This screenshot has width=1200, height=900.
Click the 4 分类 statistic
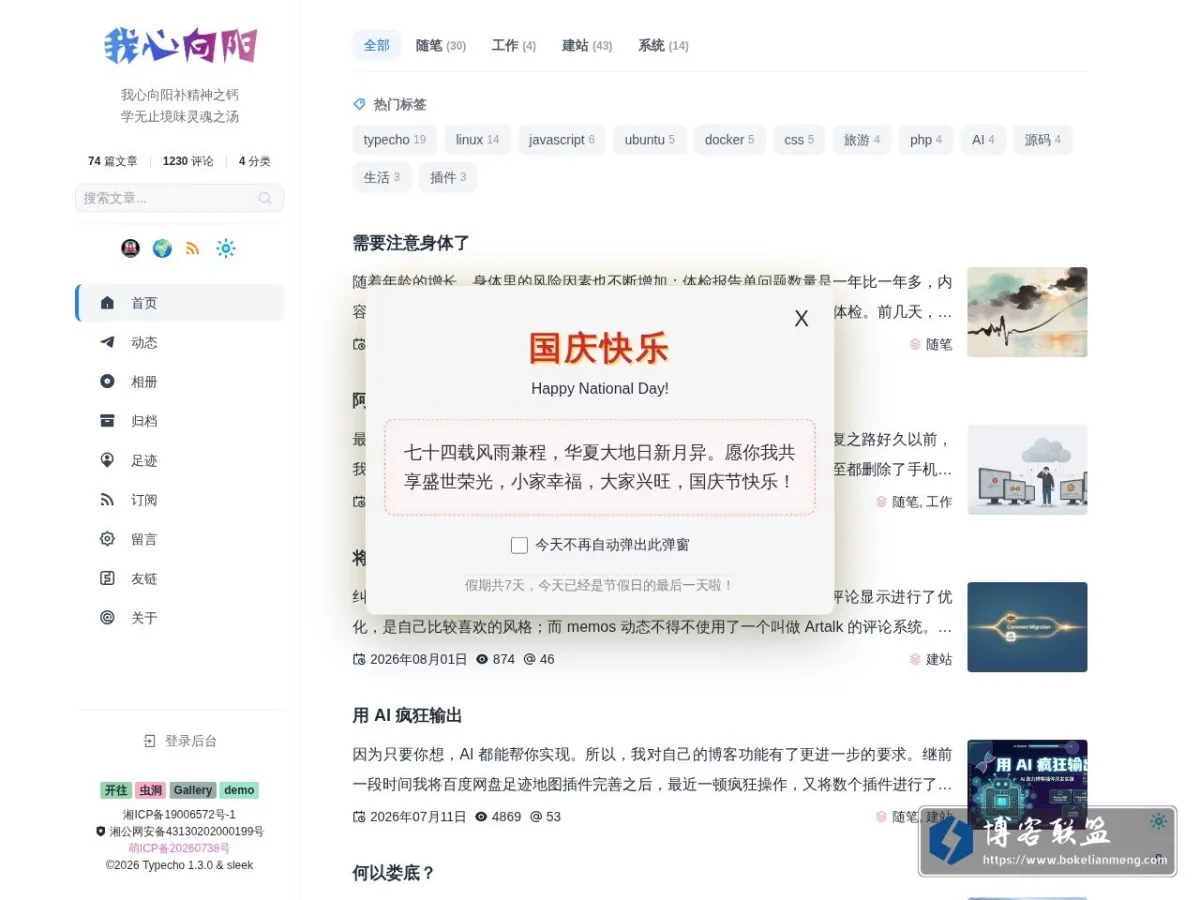[255, 161]
